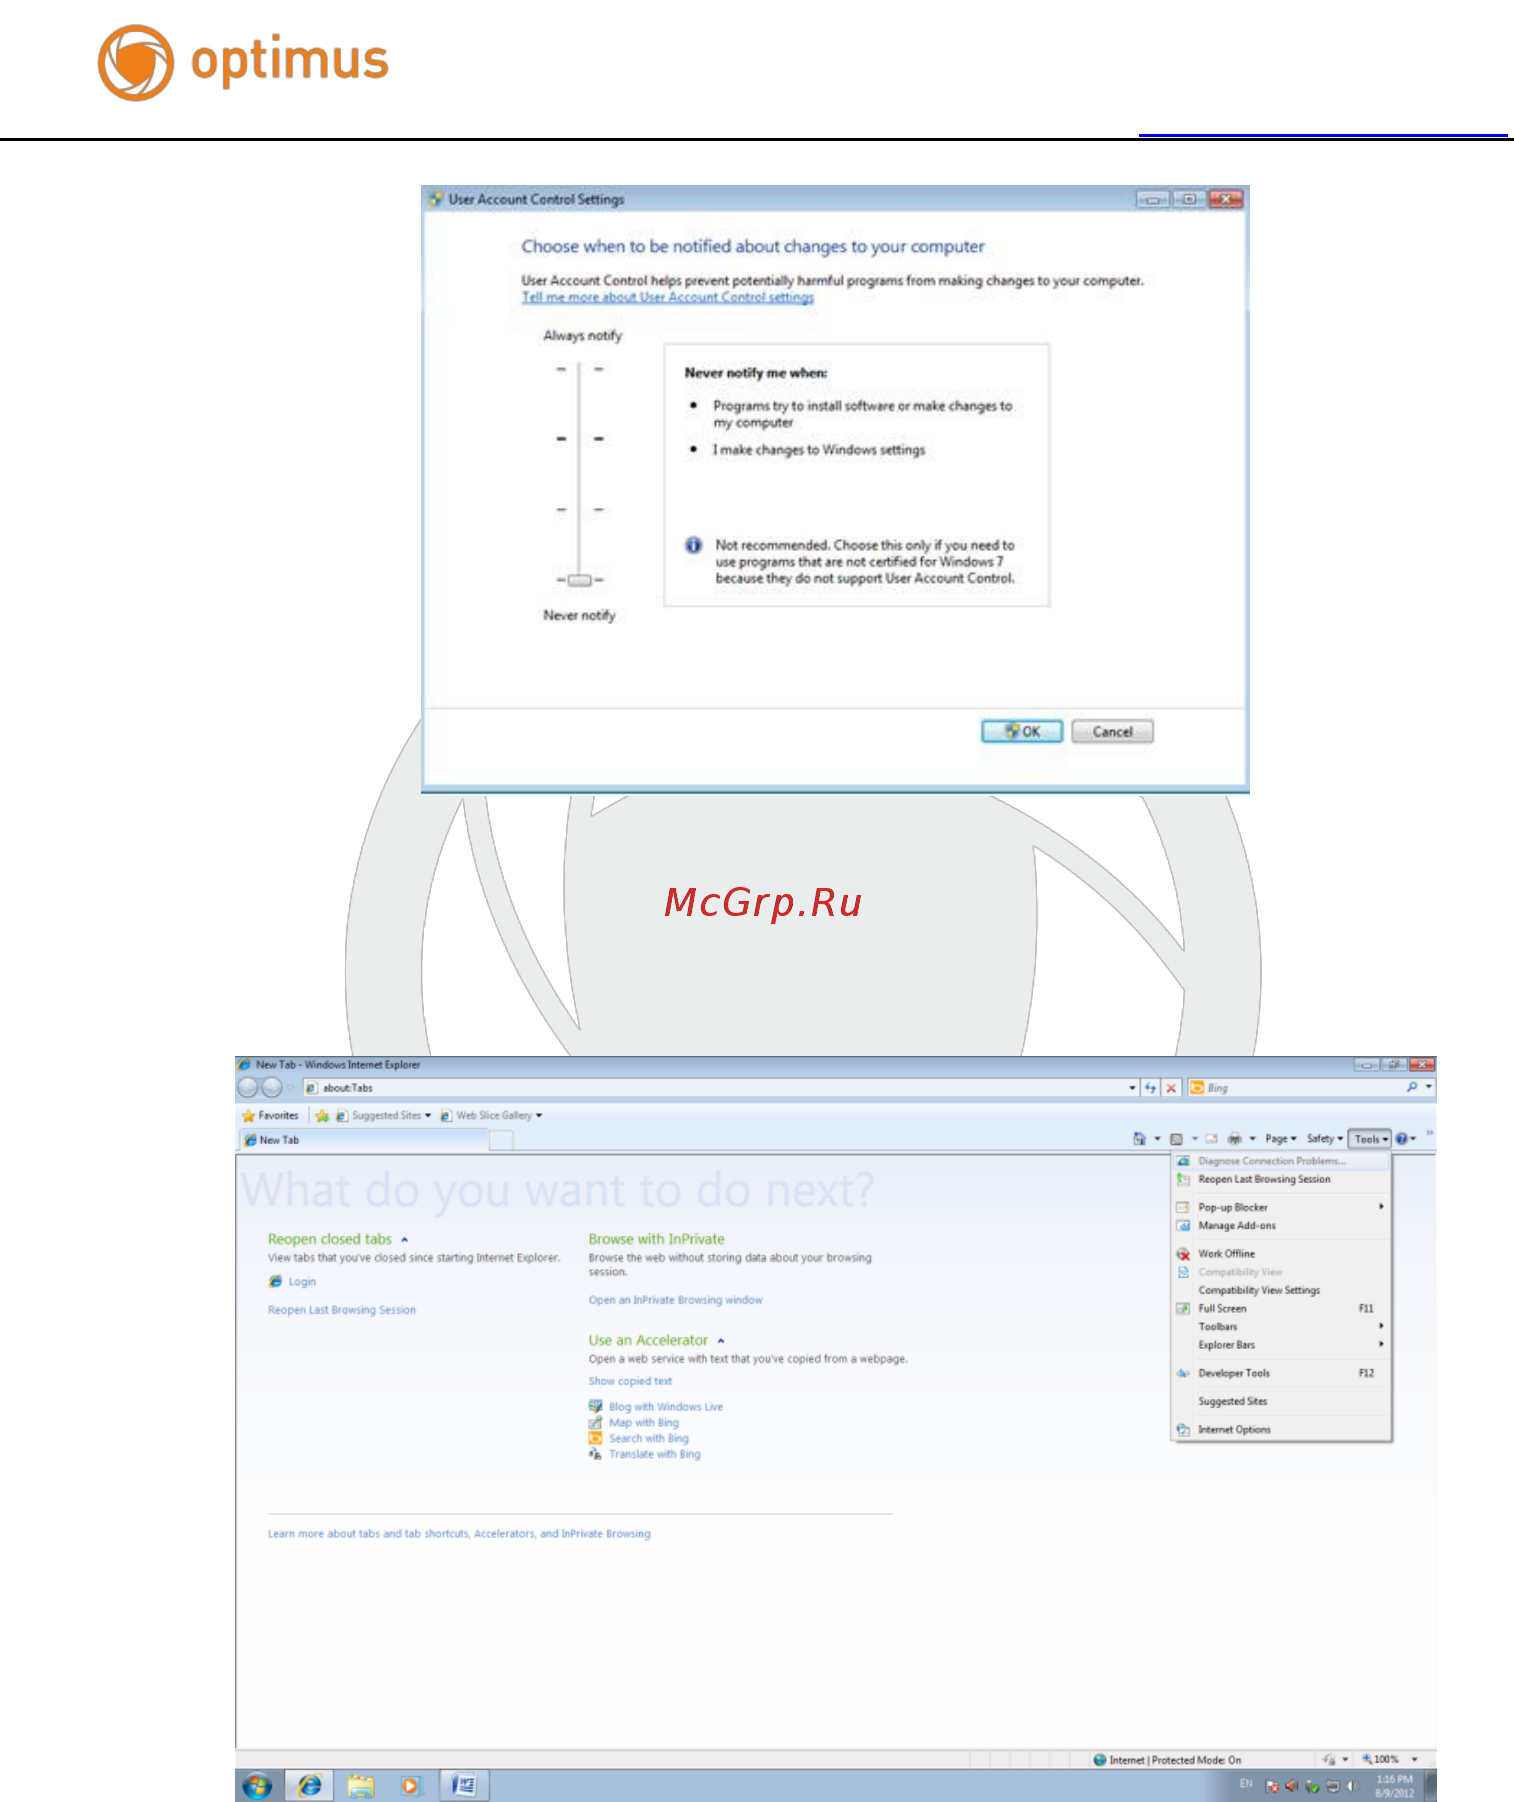Open the search provider dropdown arrow

pyautogui.click(x=1429, y=1087)
